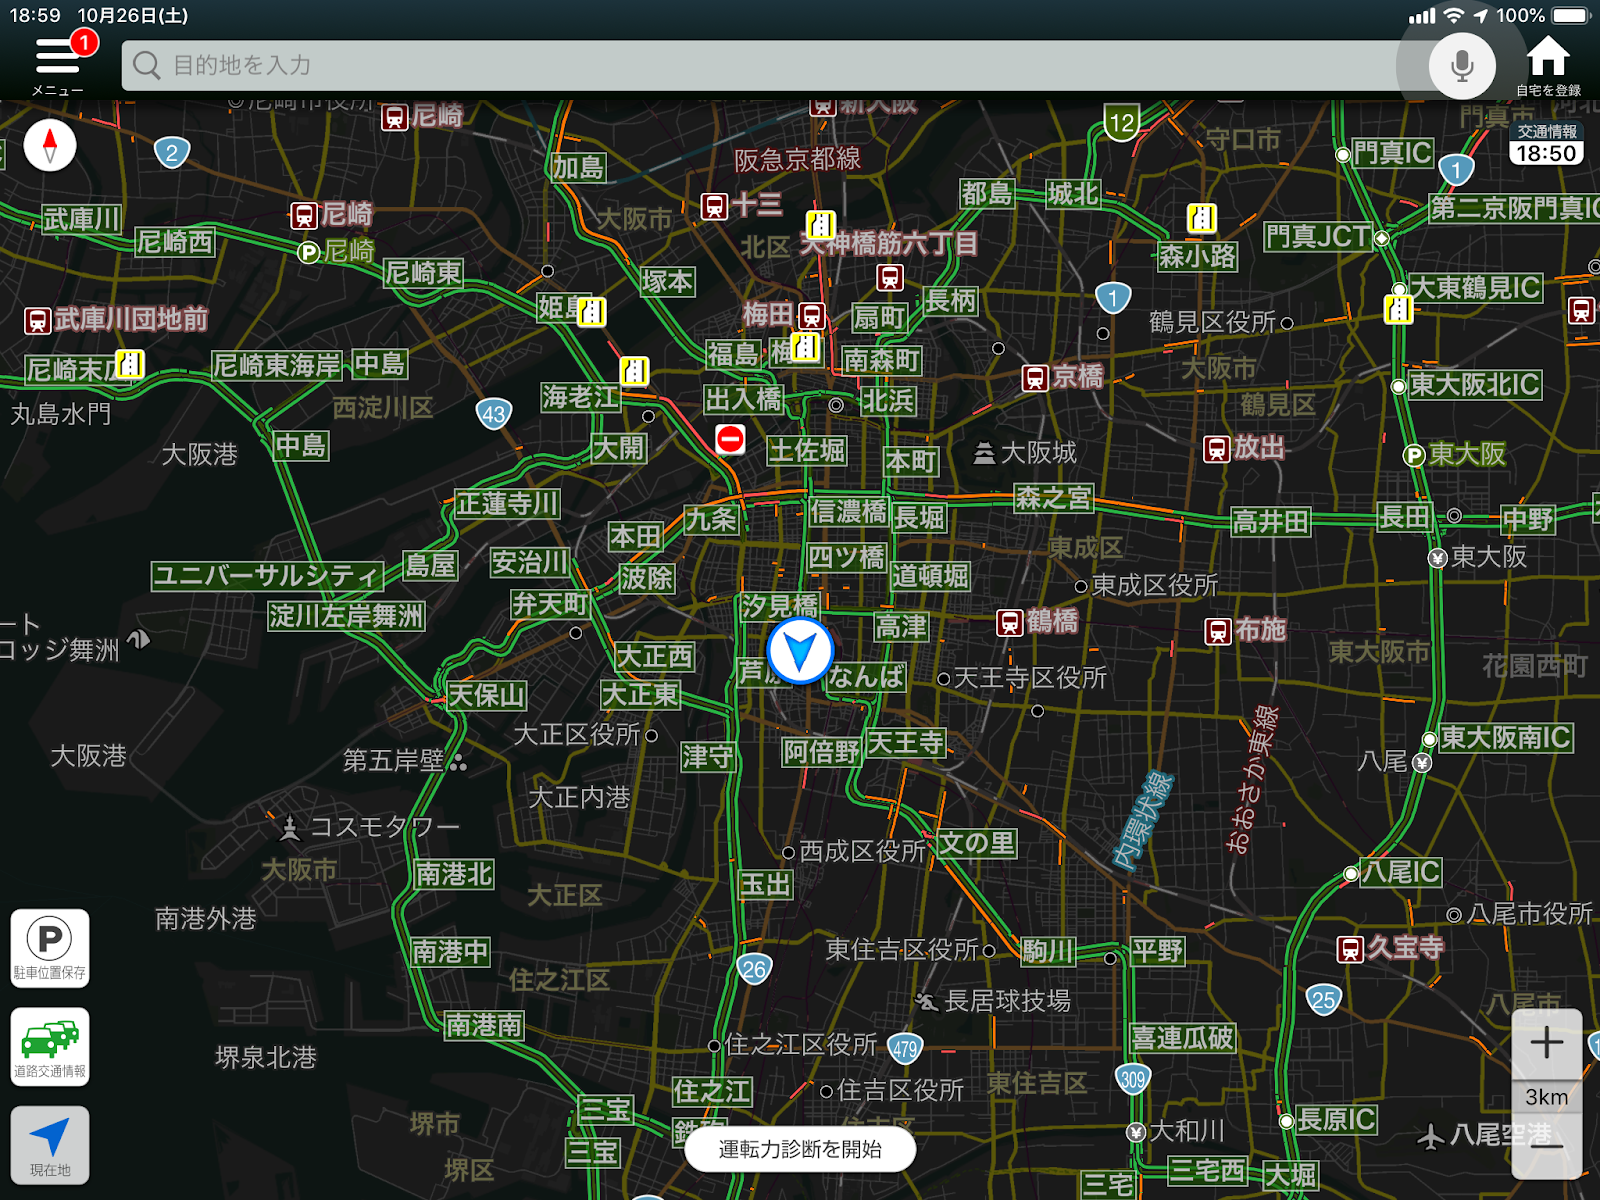Select 京橋 station icon
The image size is (1600, 1200).
tap(1035, 378)
